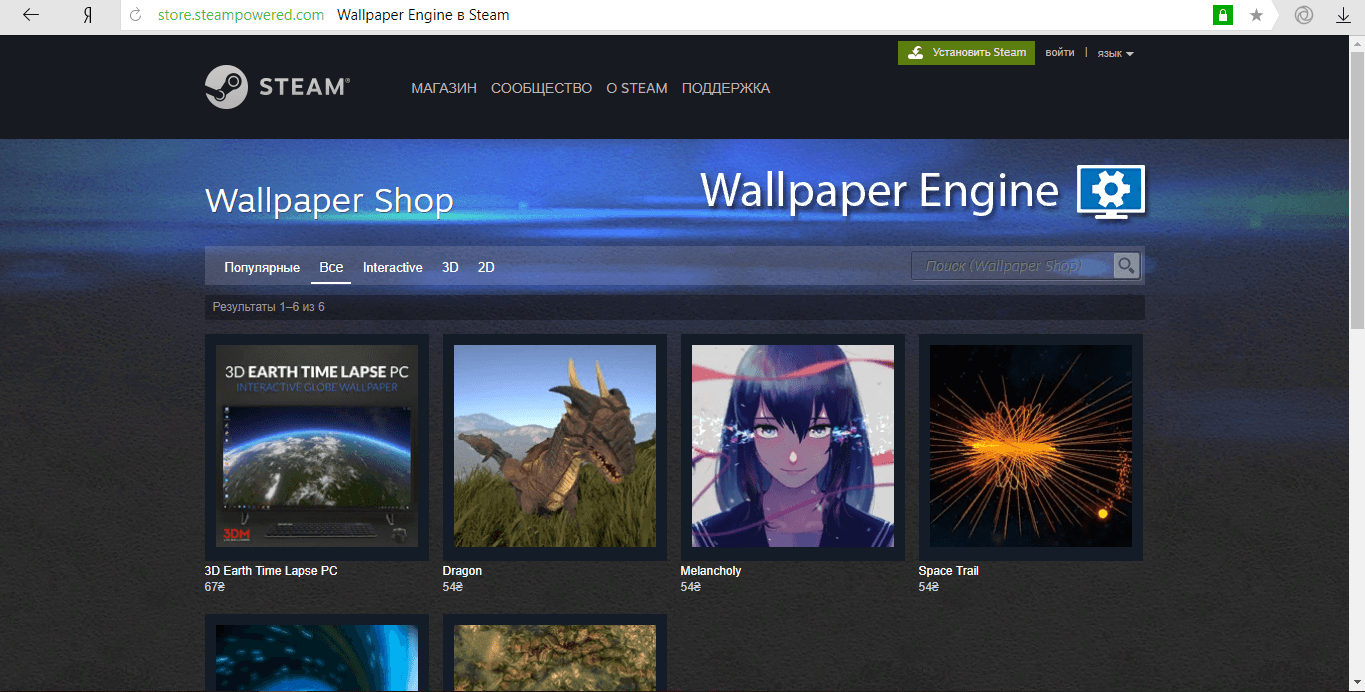Viewport: 1365px width, 692px height.
Task: Open the Yandex home button
Action: pyautogui.click(x=87, y=15)
